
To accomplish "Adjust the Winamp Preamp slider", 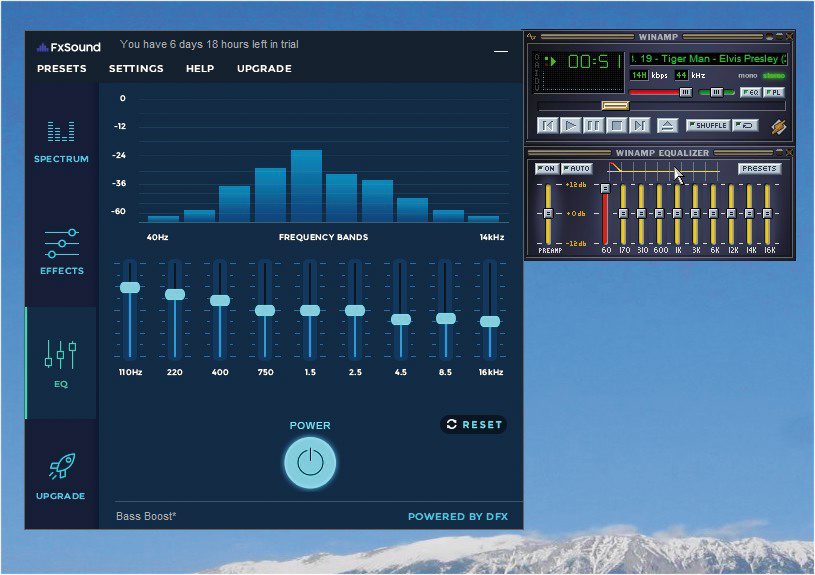I will (x=548, y=214).
